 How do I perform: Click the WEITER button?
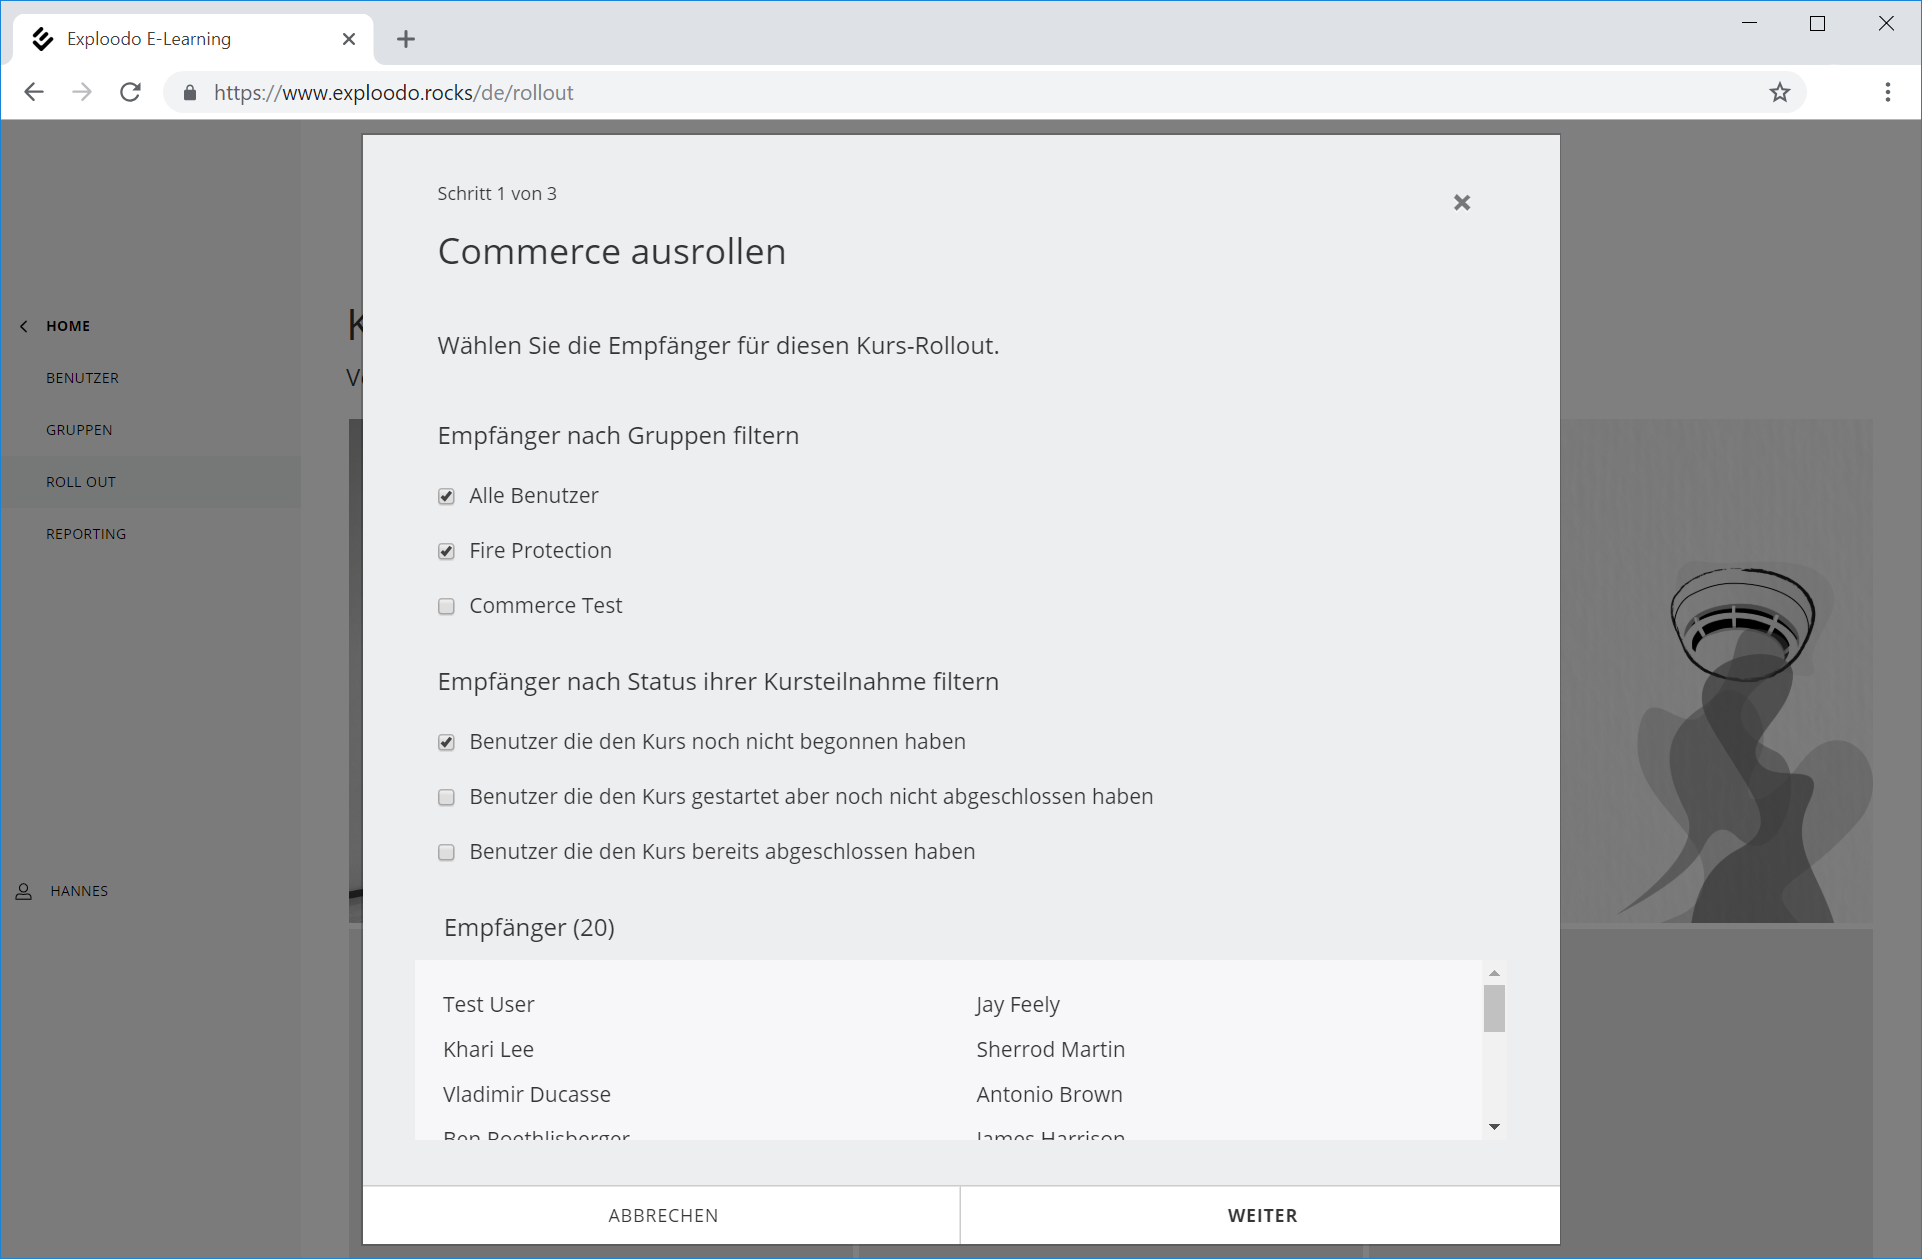[x=1261, y=1215]
